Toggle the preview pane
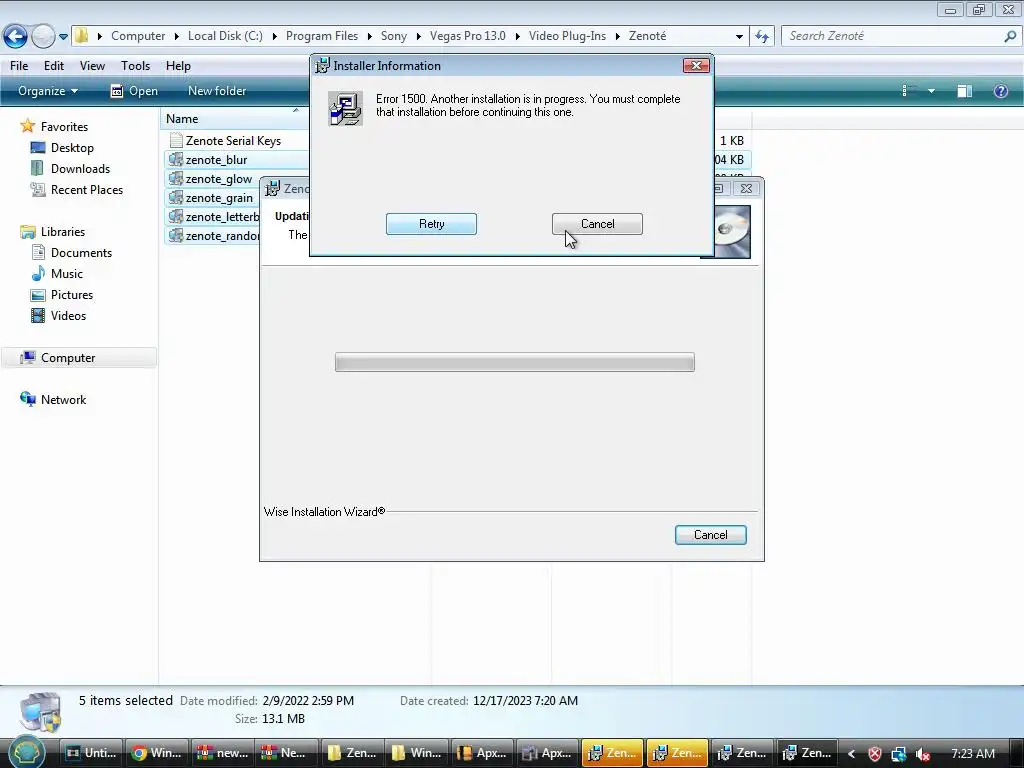1024x768 pixels. pyautogui.click(x=965, y=91)
